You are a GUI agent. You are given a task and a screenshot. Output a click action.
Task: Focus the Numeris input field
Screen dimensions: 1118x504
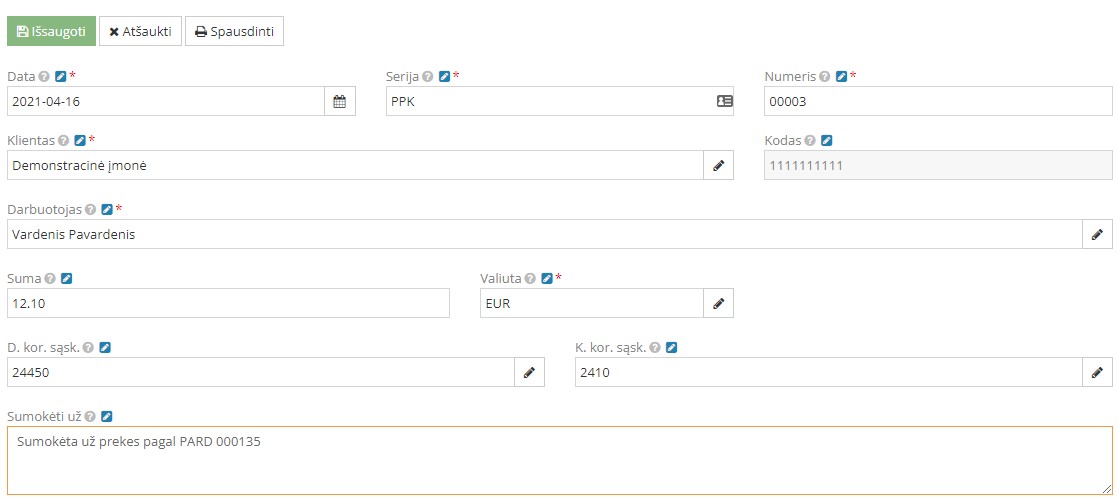coord(938,101)
